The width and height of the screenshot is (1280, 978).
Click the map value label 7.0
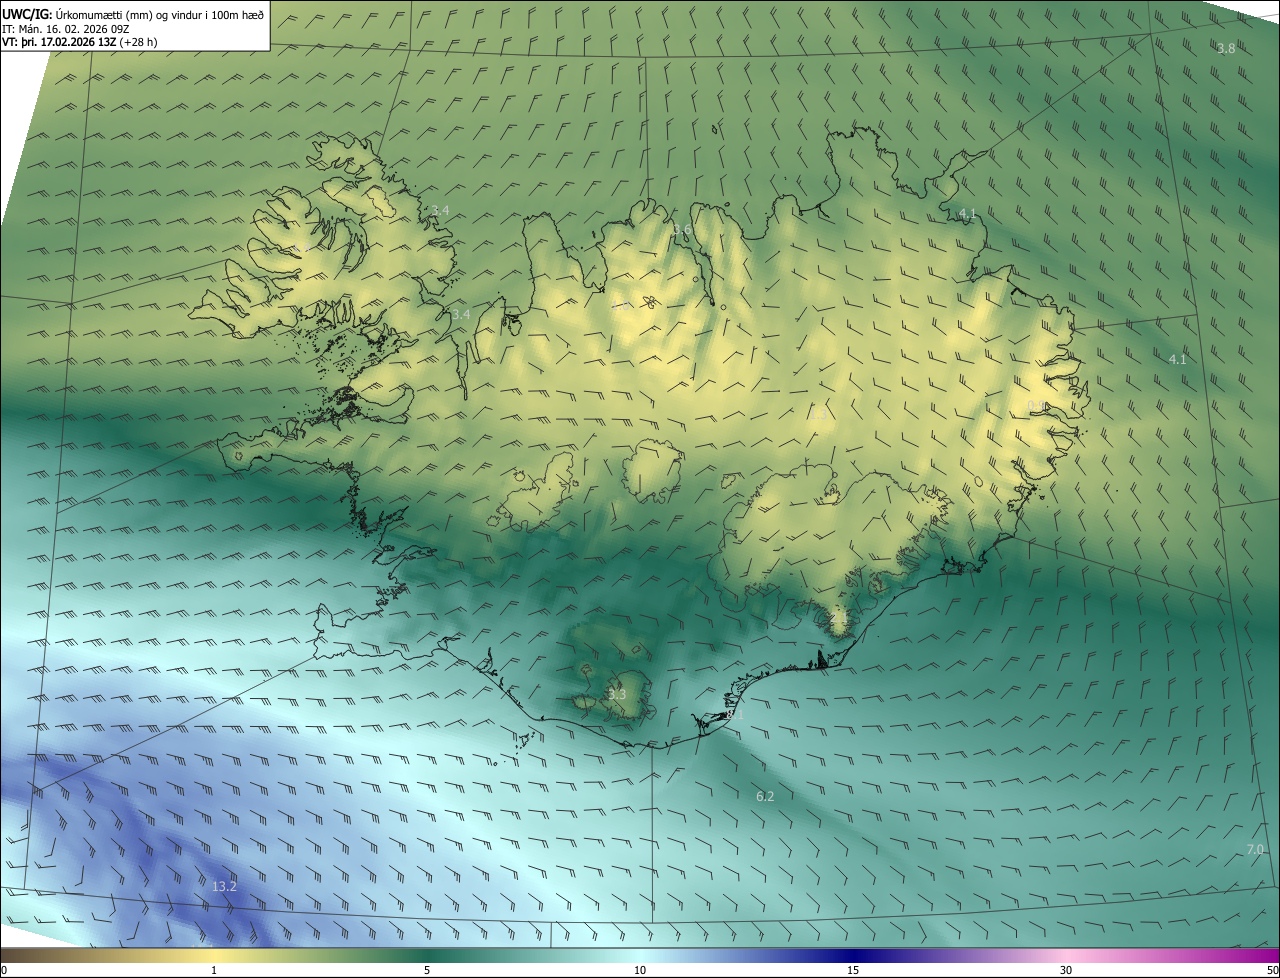click(x=1255, y=849)
